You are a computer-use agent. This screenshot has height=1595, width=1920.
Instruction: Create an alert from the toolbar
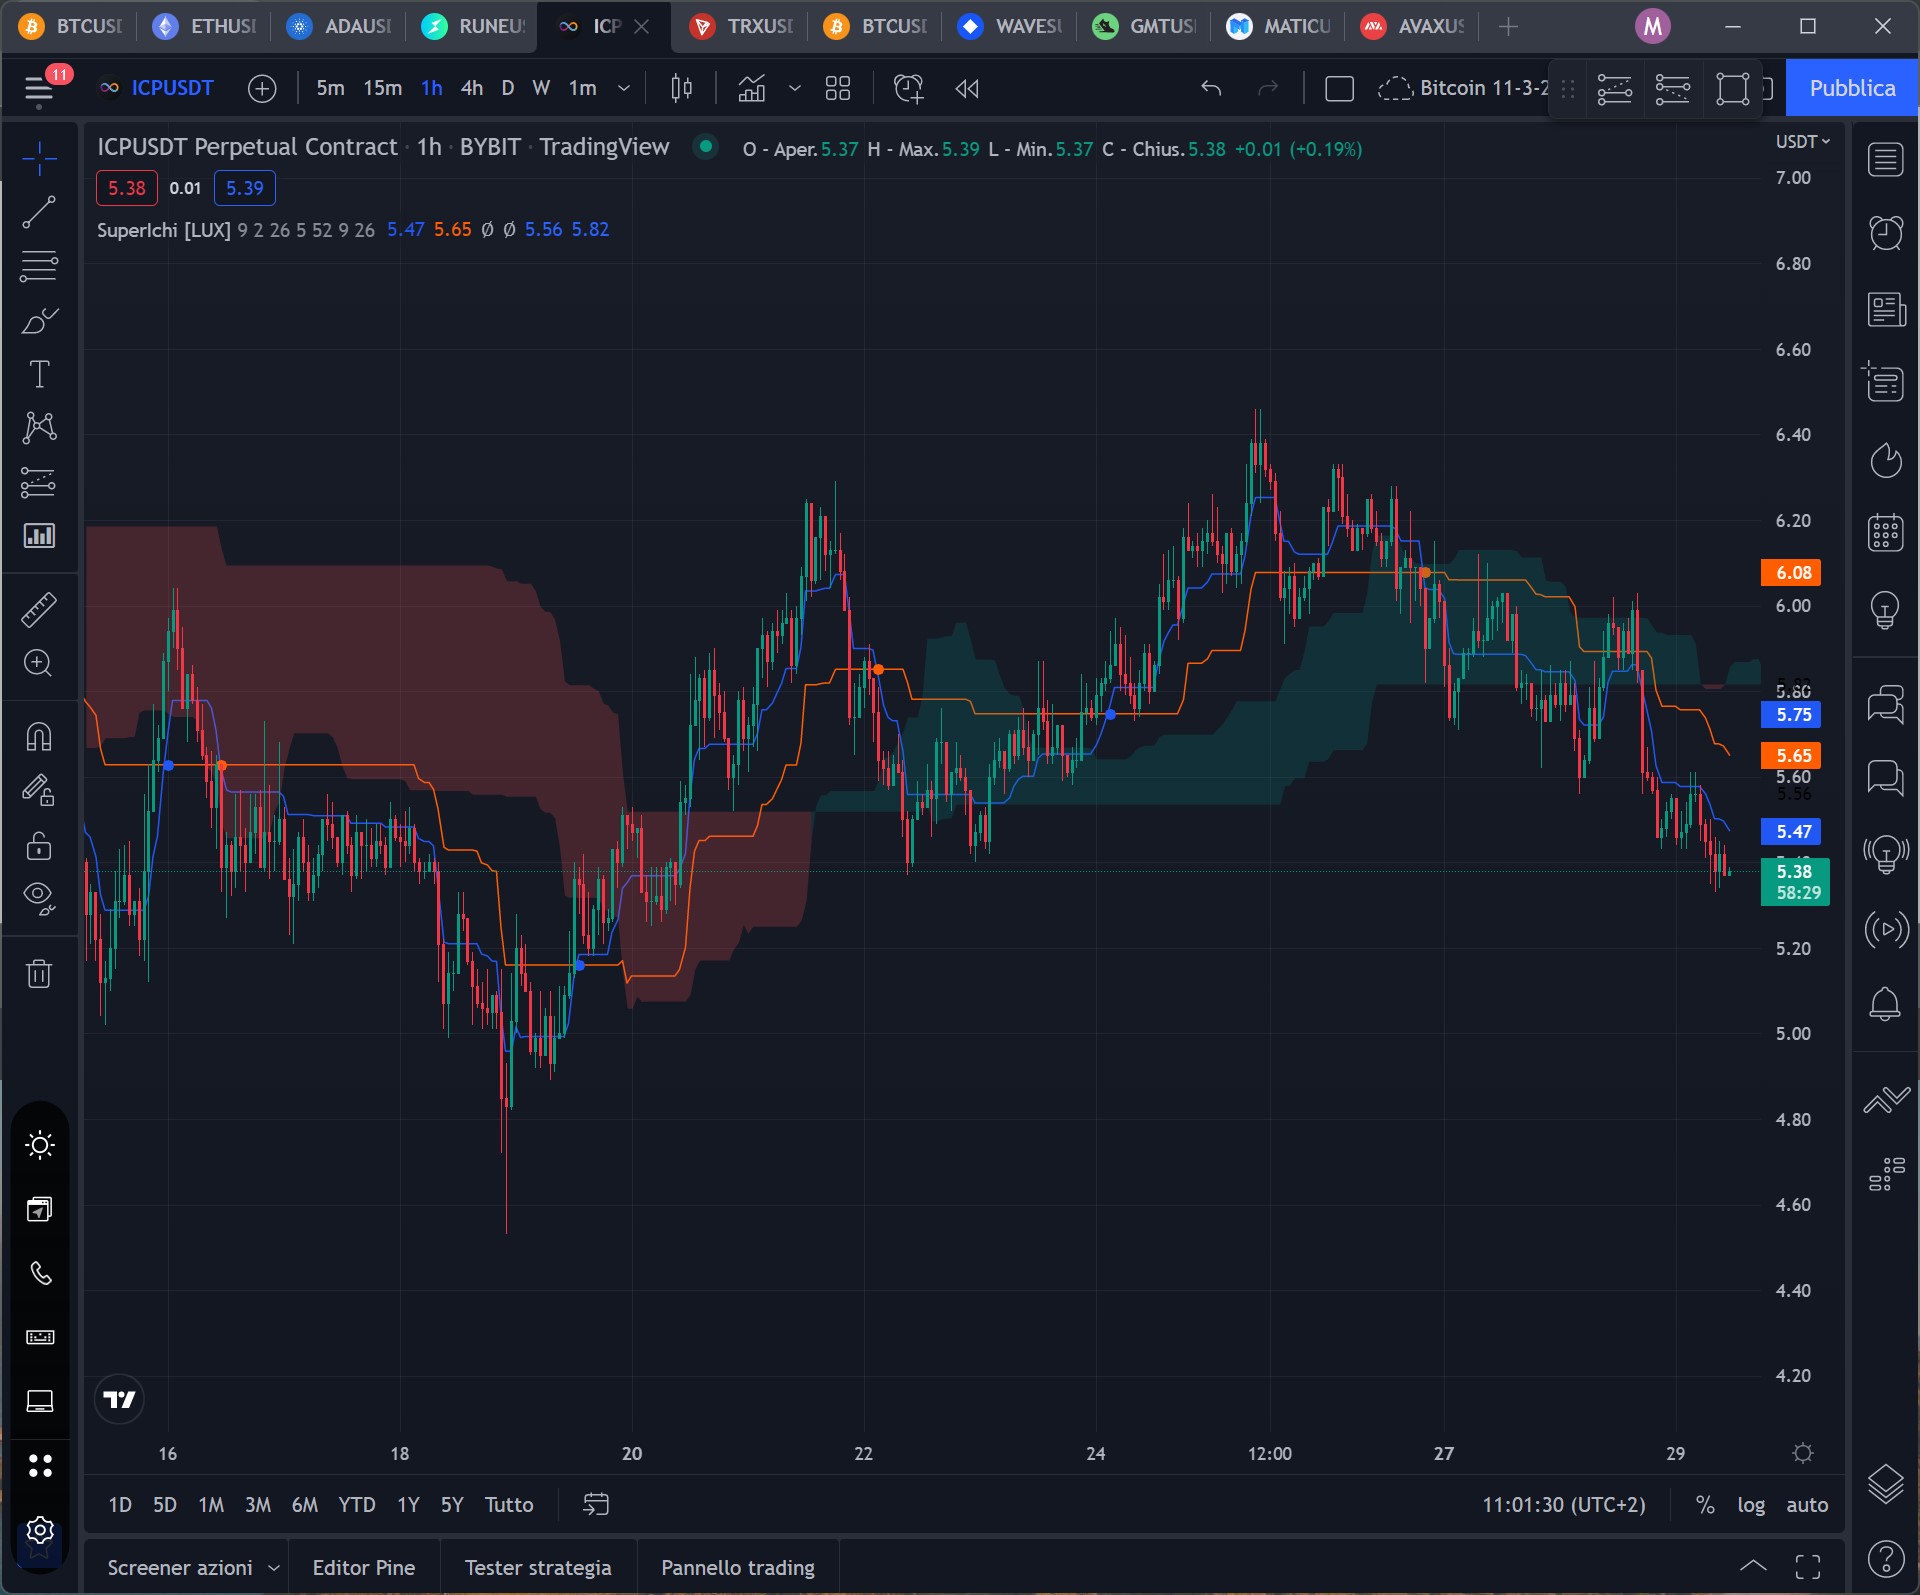click(x=908, y=89)
